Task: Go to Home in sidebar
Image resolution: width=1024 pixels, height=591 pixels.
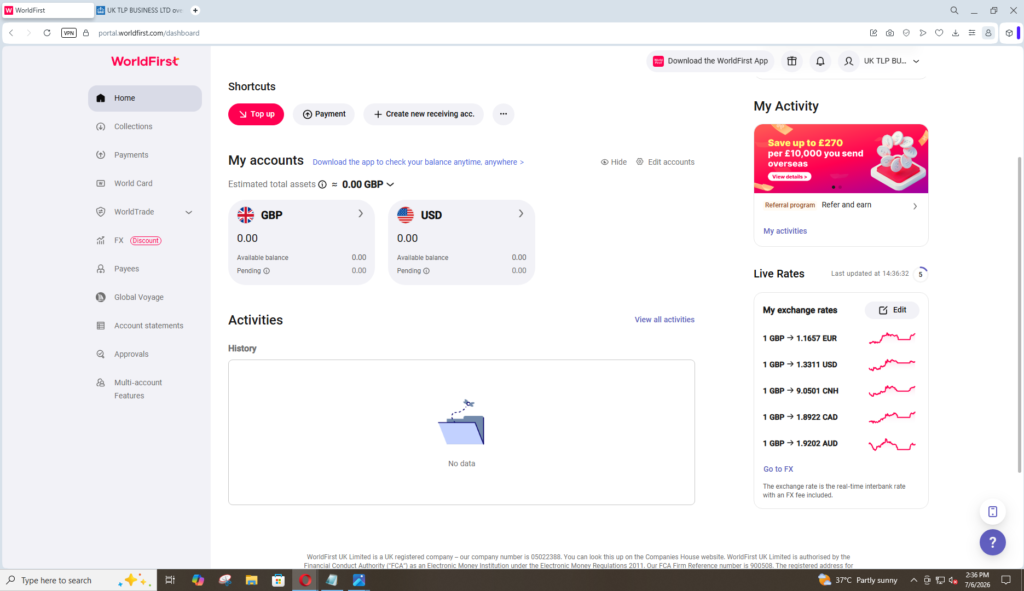Action: click(145, 98)
